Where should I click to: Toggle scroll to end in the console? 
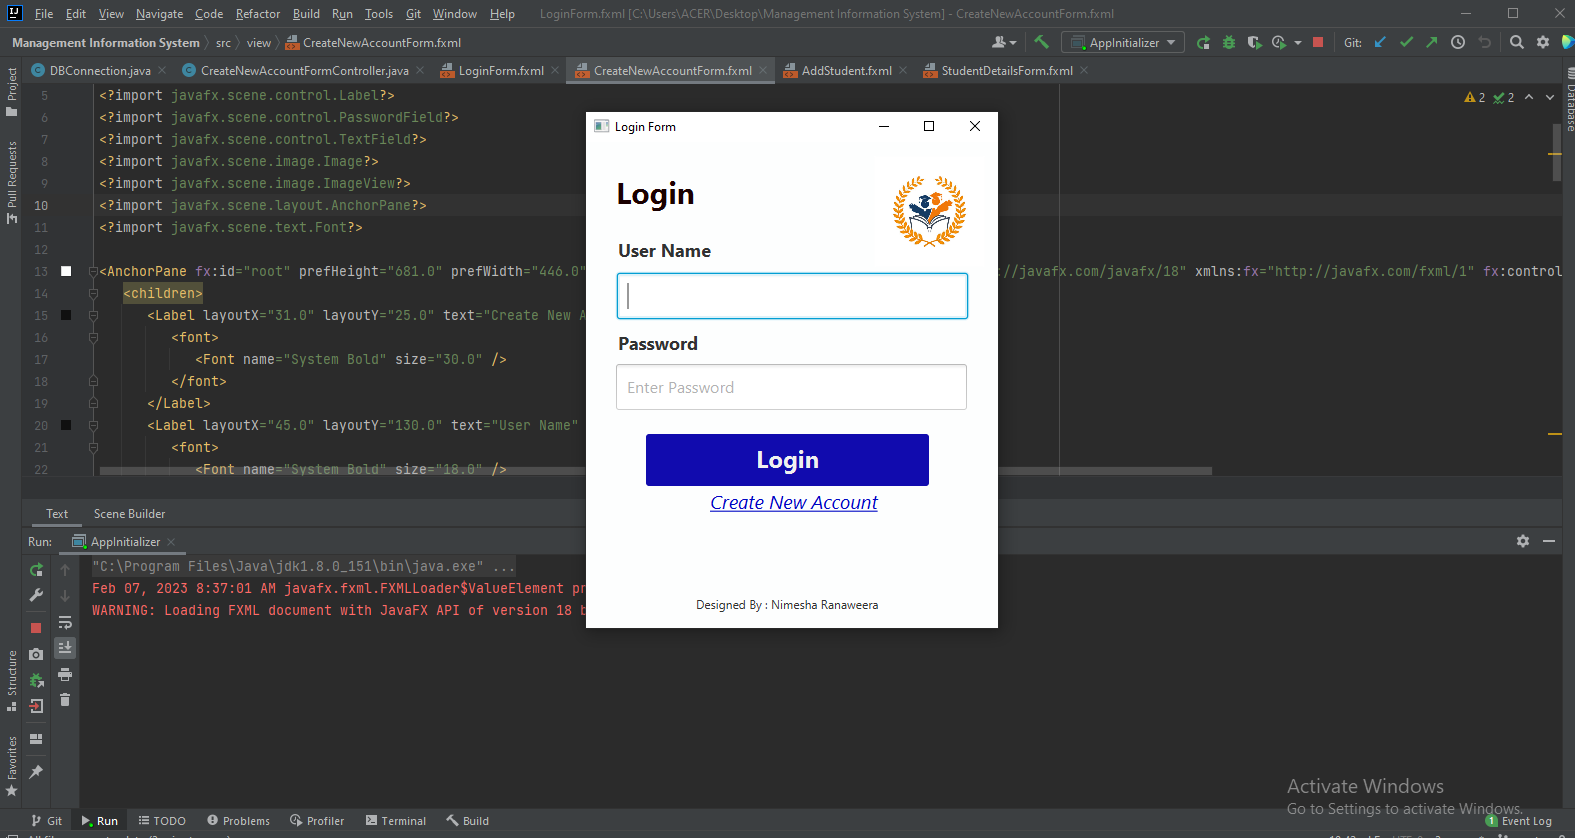point(65,648)
